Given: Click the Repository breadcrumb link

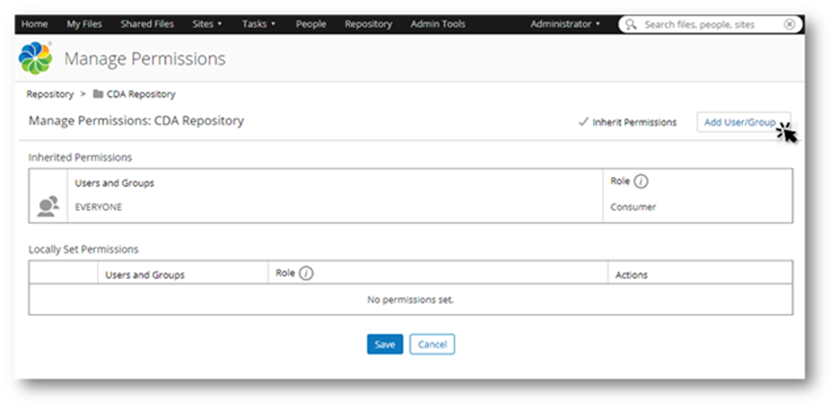Looking at the screenshot, I should click(x=50, y=95).
